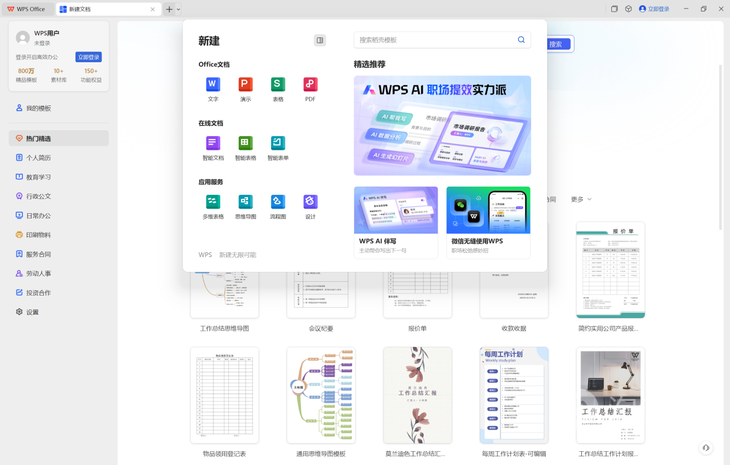Open the 微信无缝使用WPS card

[x=488, y=222]
